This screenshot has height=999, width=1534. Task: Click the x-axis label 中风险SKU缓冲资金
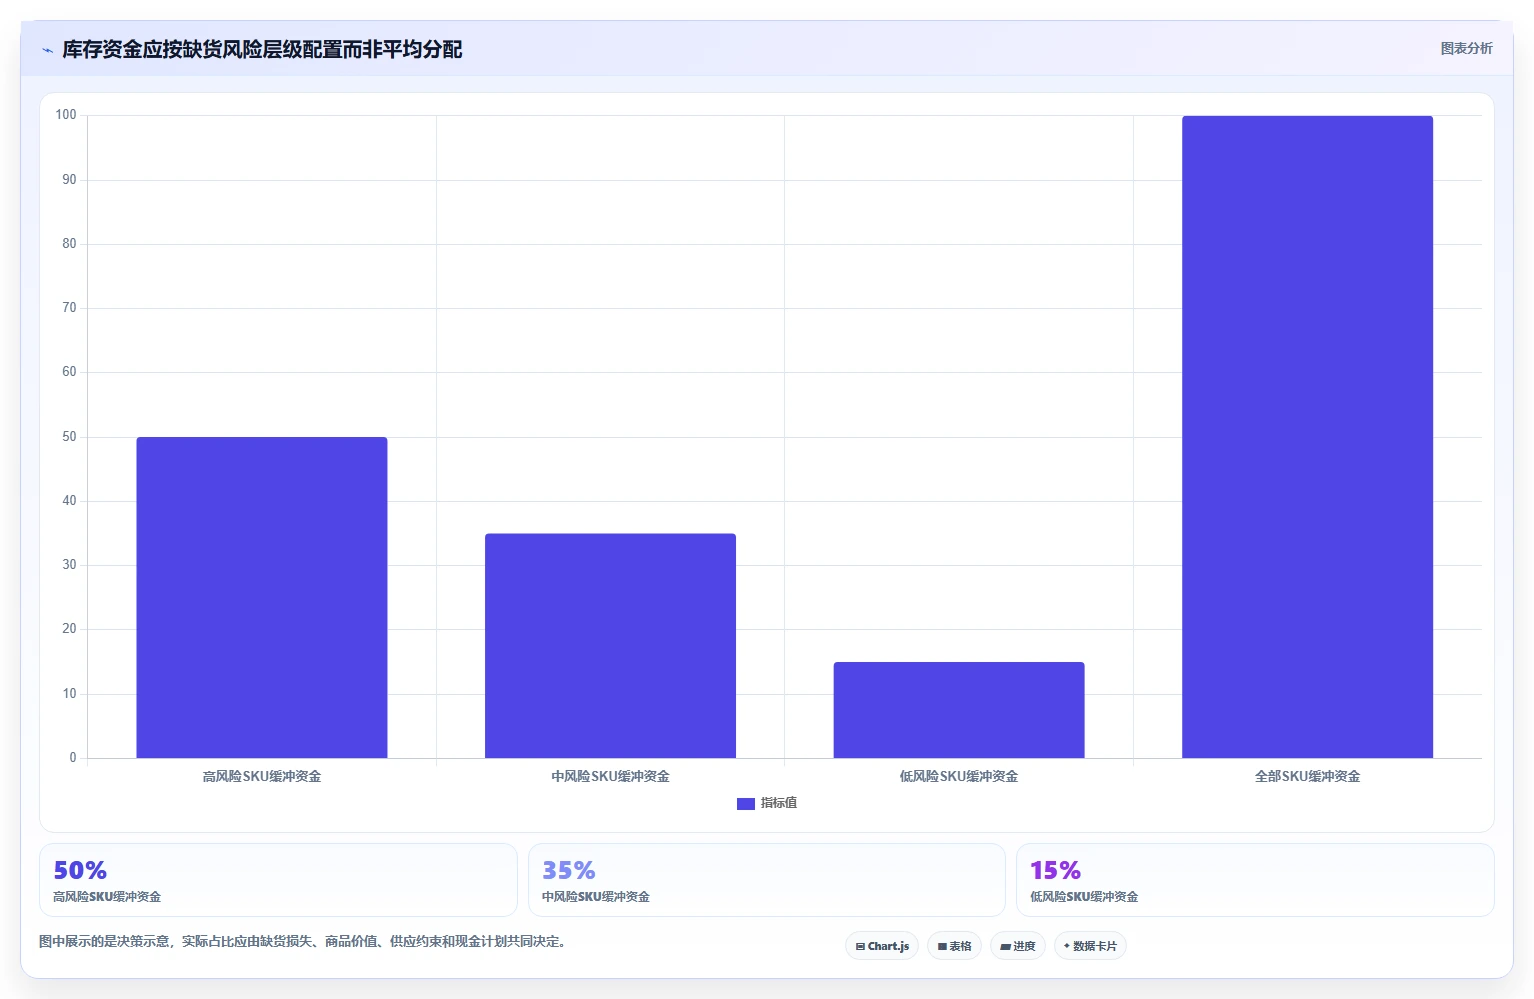(610, 776)
